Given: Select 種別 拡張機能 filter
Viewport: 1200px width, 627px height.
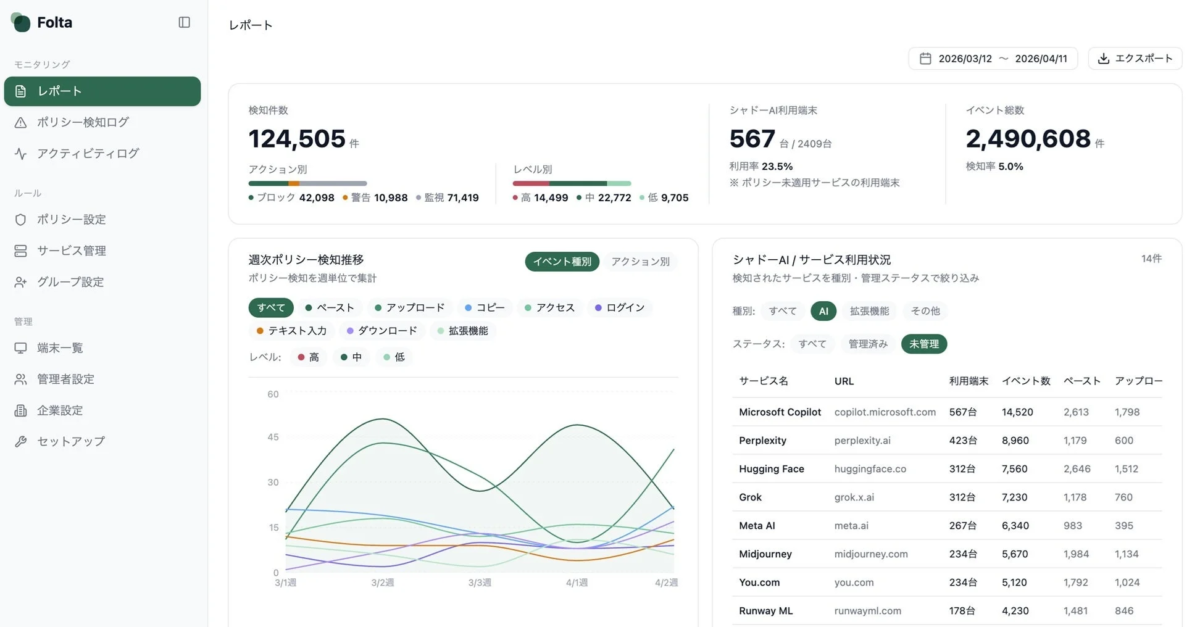Looking at the screenshot, I should pyautogui.click(x=870, y=311).
